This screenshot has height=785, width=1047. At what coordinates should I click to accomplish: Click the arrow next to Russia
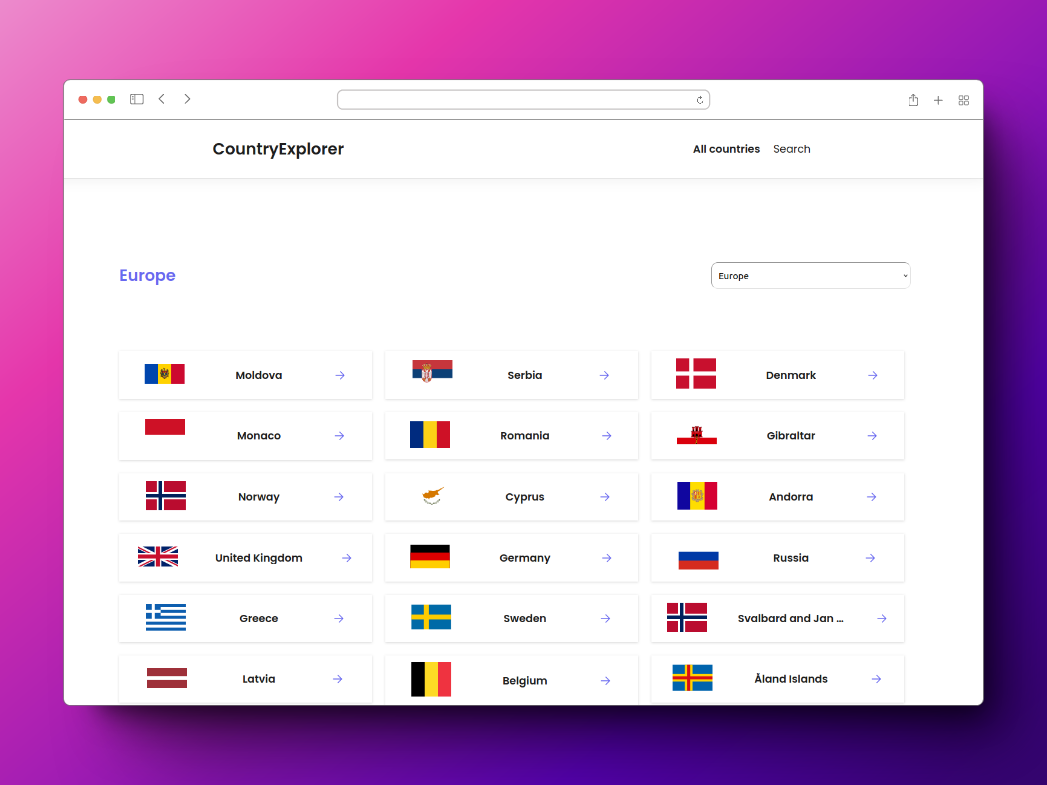(870, 558)
